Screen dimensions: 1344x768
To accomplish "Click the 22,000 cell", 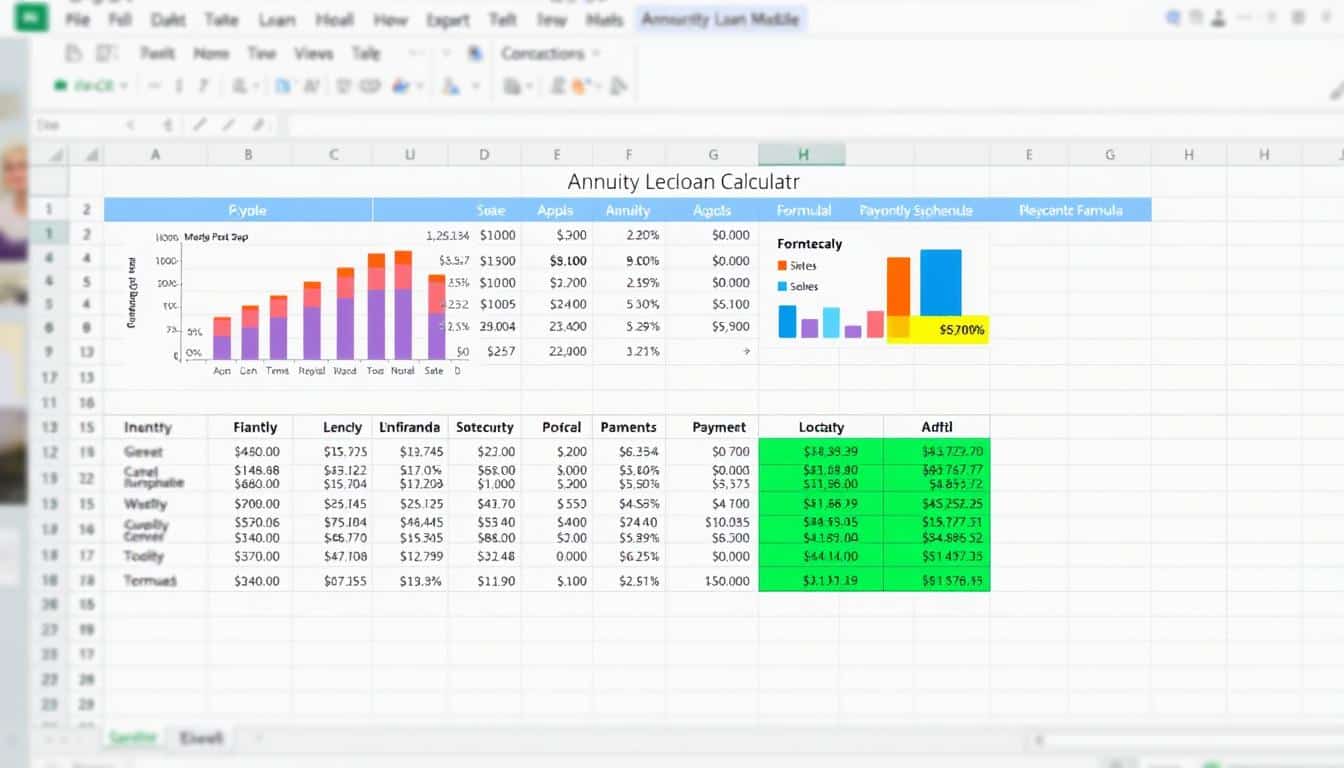I will point(568,351).
